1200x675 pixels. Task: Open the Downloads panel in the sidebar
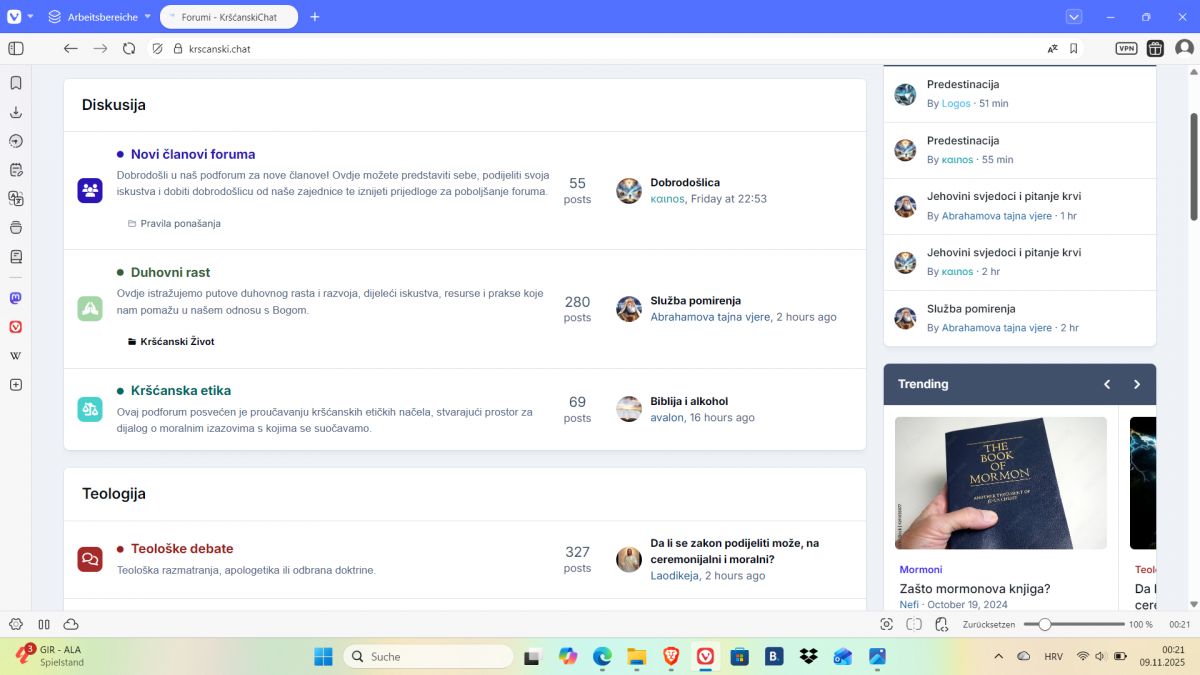tap(16, 112)
